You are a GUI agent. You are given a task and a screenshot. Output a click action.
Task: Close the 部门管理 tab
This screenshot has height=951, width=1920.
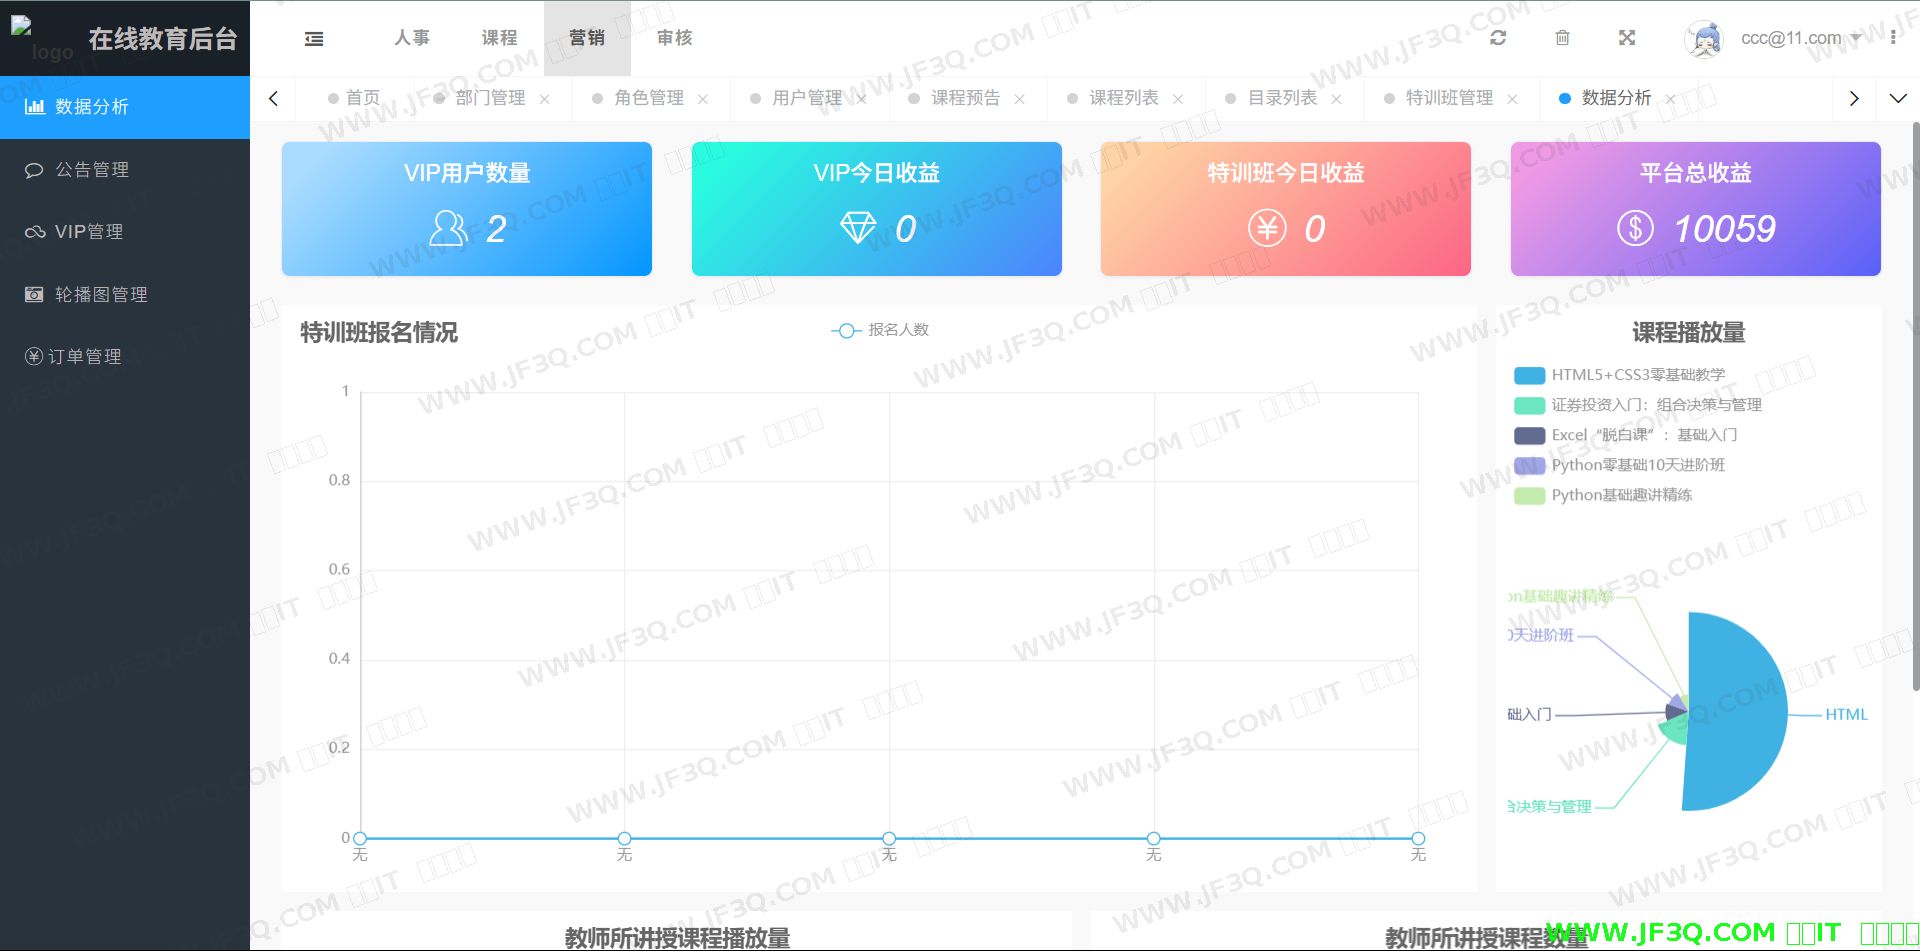coord(545,99)
